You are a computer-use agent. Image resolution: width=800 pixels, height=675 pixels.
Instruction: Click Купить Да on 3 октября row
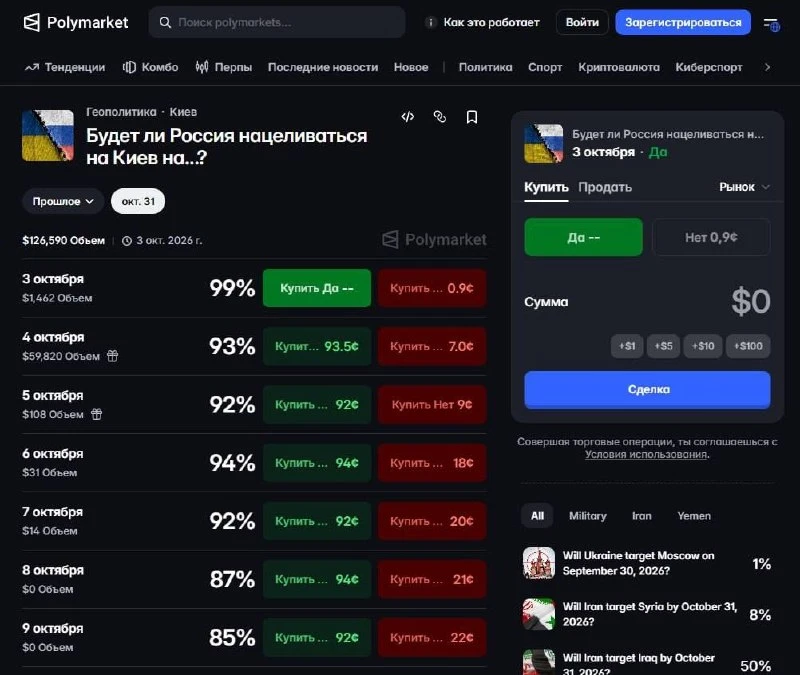pyautogui.click(x=317, y=288)
